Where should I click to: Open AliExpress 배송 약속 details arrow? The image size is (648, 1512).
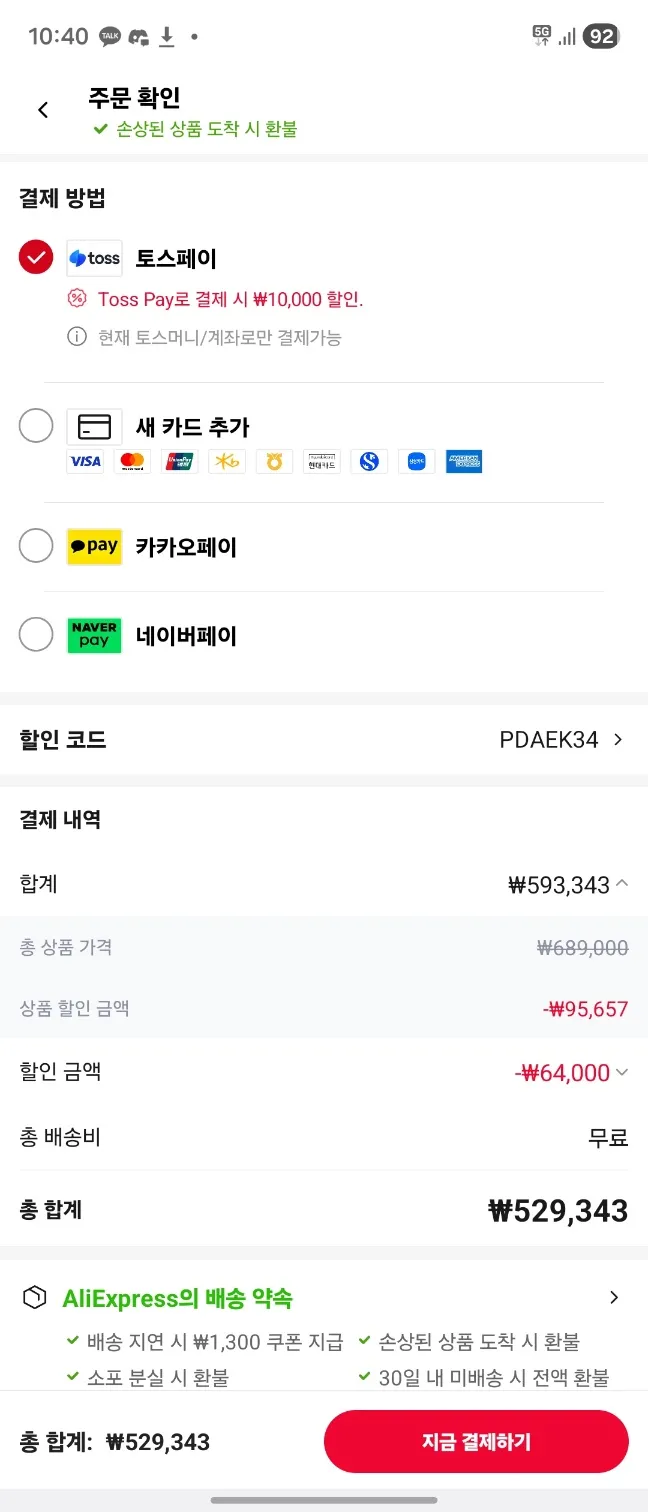(x=614, y=1298)
